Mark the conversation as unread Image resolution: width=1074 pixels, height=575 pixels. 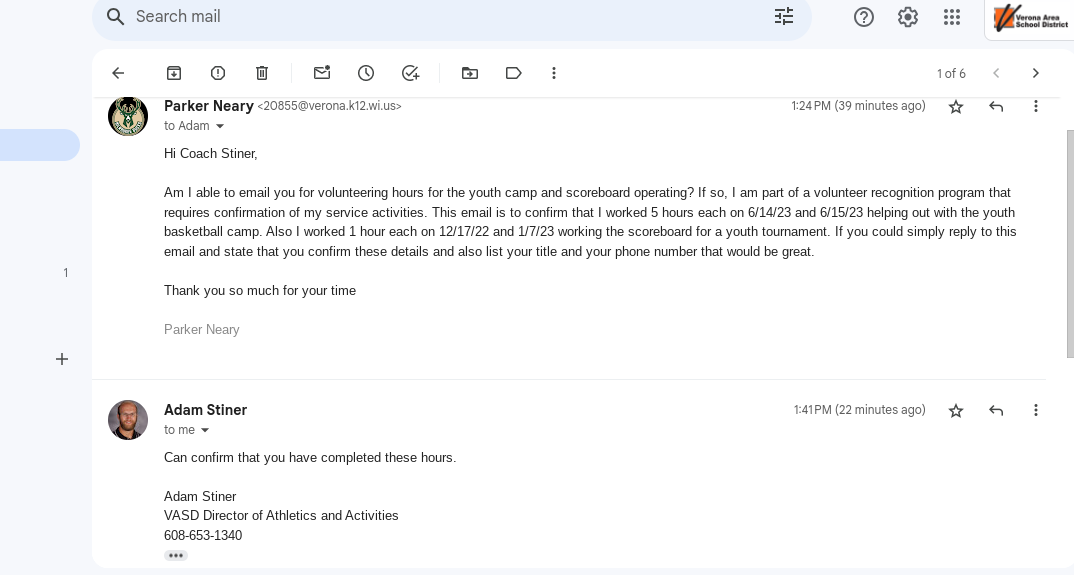click(x=322, y=73)
